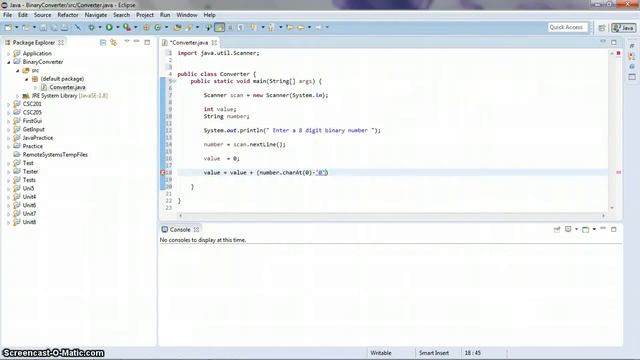Click the red error indicator atop overview ruler
The image size is (640, 360).
(x=618, y=53)
